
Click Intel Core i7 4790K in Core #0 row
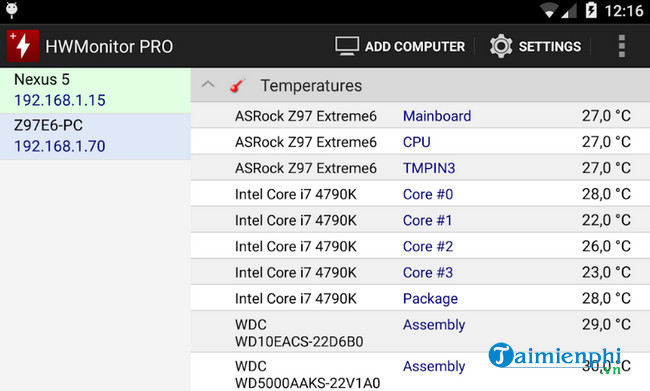[296, 194]
